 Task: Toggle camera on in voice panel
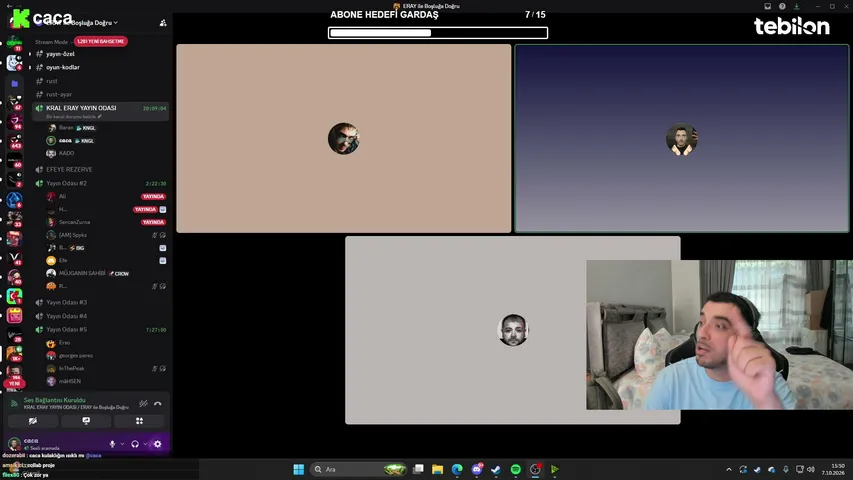33,421
